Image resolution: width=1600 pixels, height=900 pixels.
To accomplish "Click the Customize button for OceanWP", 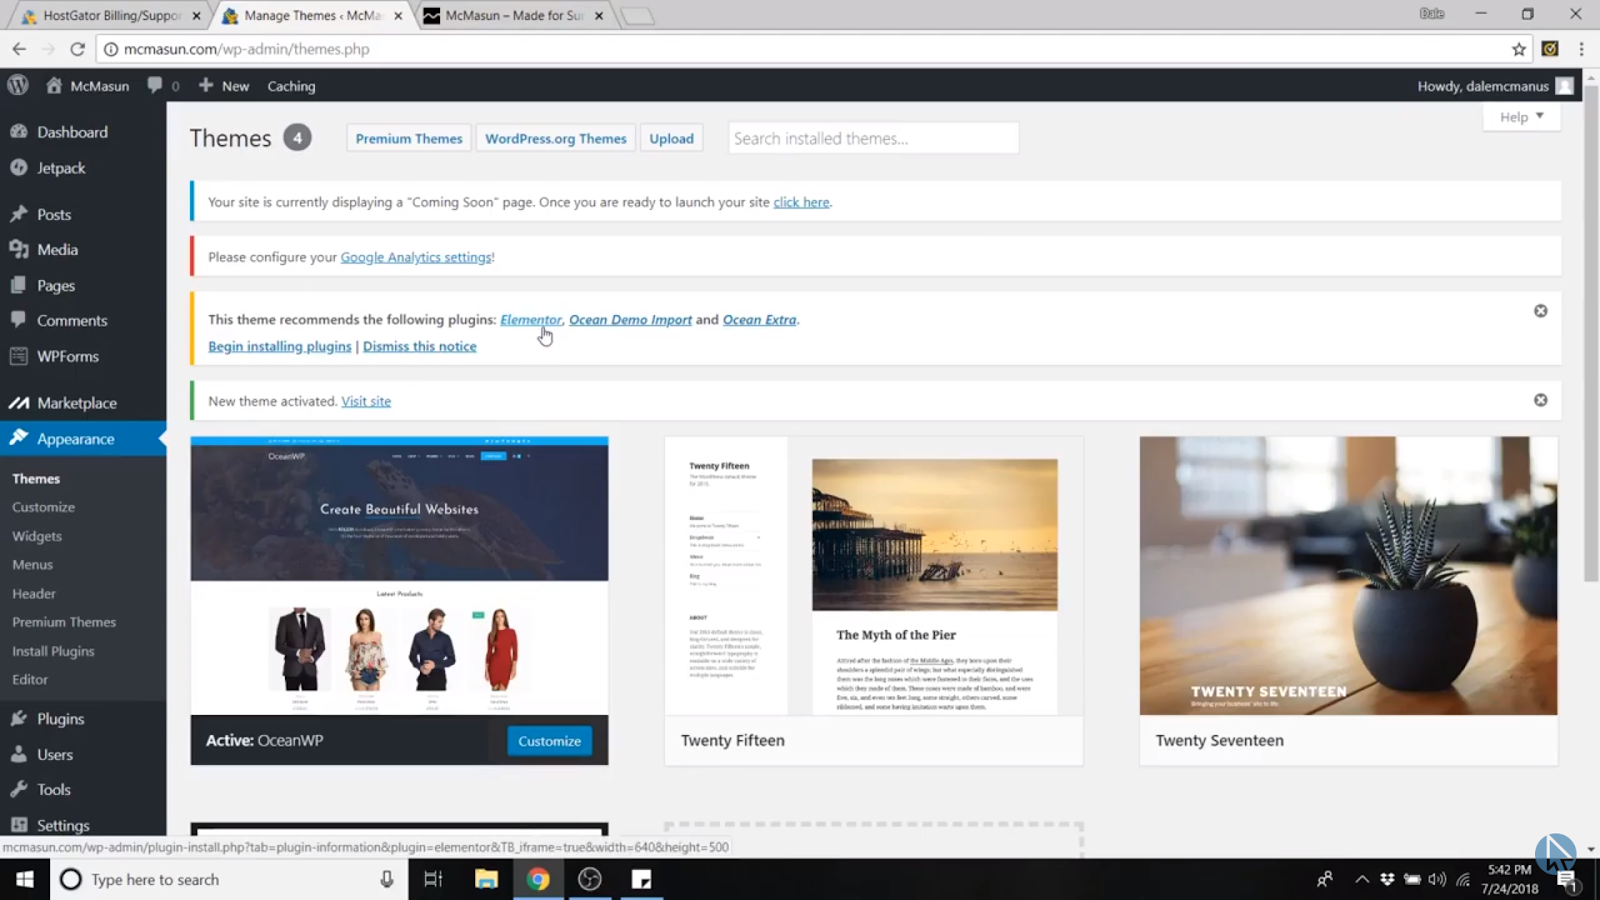I will click(549, 741).
